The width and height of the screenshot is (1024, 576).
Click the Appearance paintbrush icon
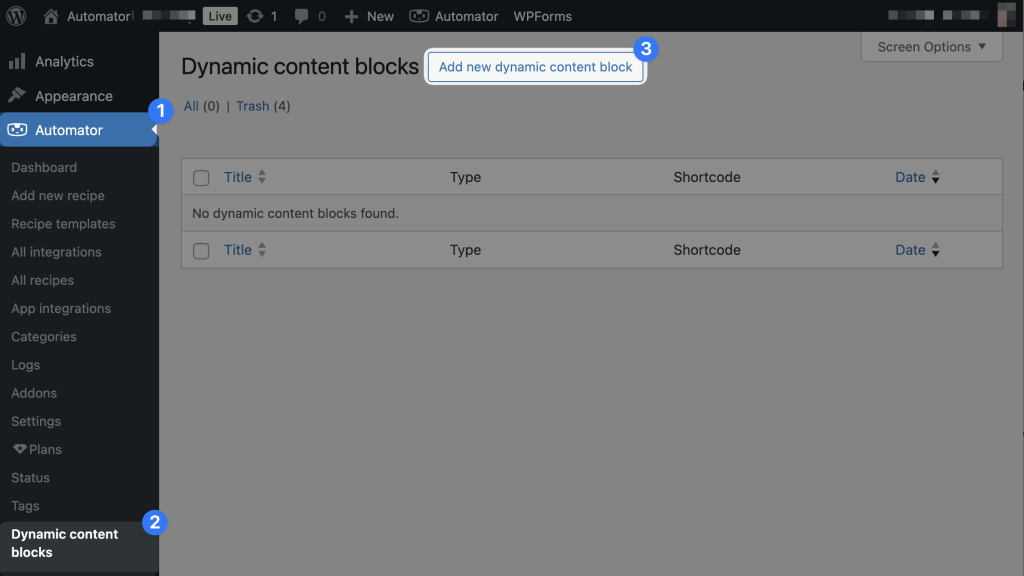(x=17, y=95)
